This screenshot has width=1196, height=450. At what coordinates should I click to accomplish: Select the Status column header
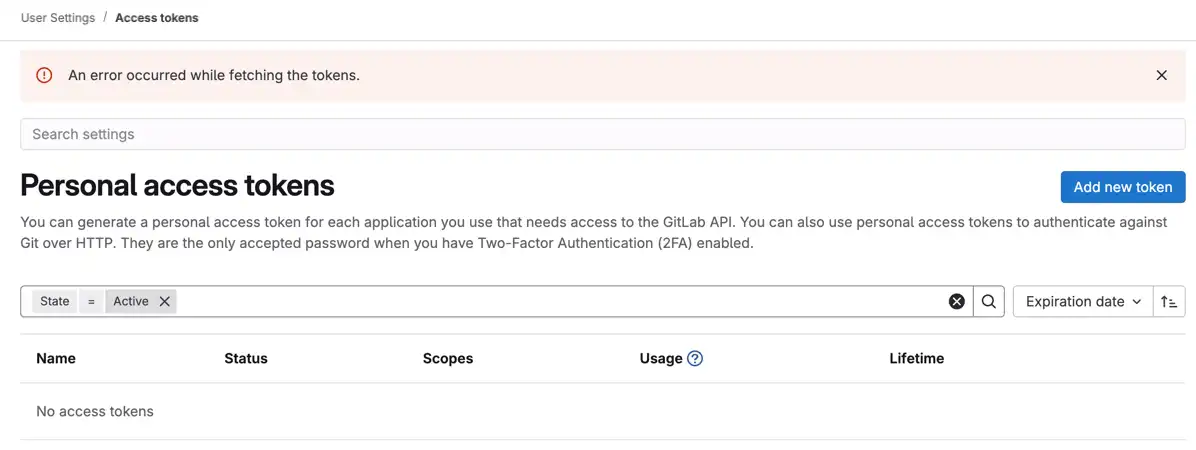(x=246, y=358)
